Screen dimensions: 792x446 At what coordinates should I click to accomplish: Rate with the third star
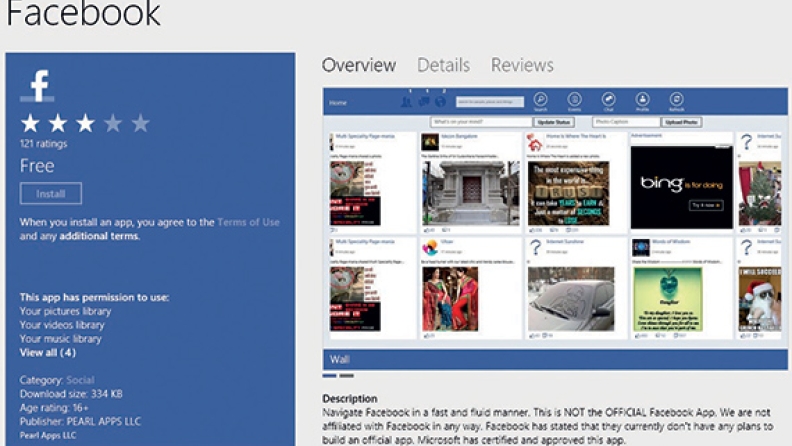click(85, 123)
